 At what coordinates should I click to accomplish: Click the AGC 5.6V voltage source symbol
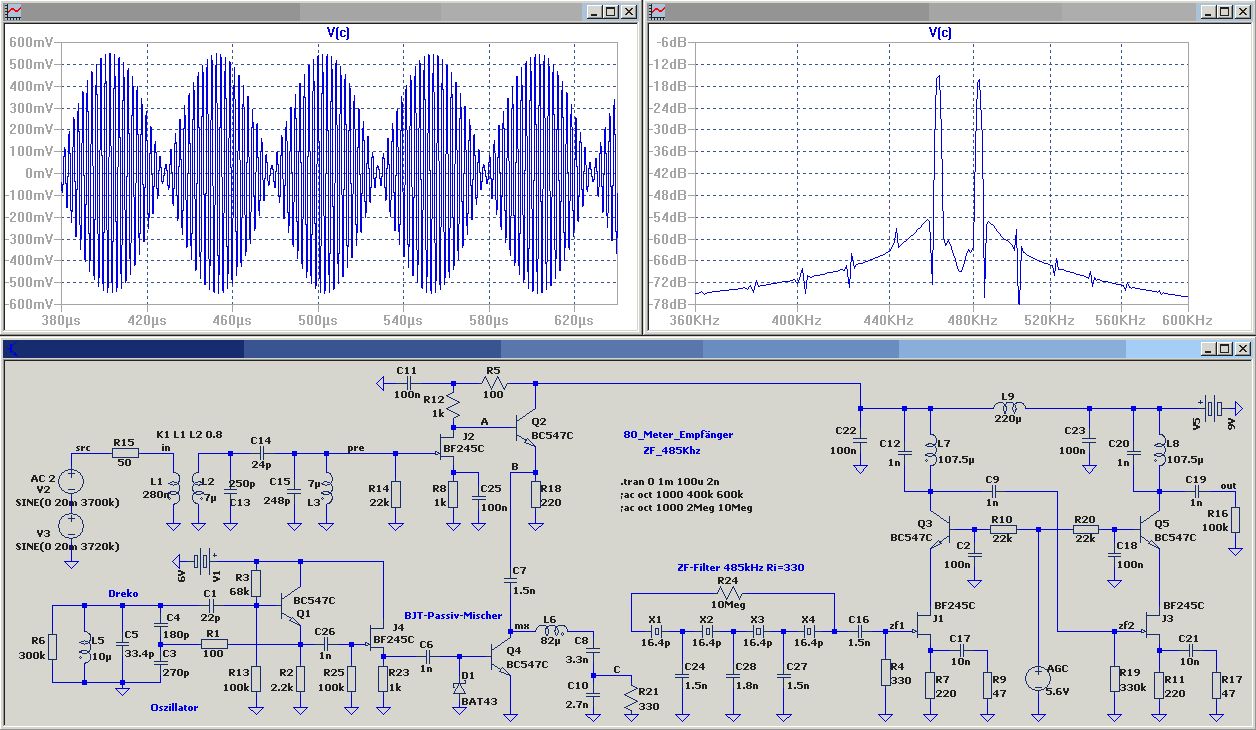pos(1039,679)
